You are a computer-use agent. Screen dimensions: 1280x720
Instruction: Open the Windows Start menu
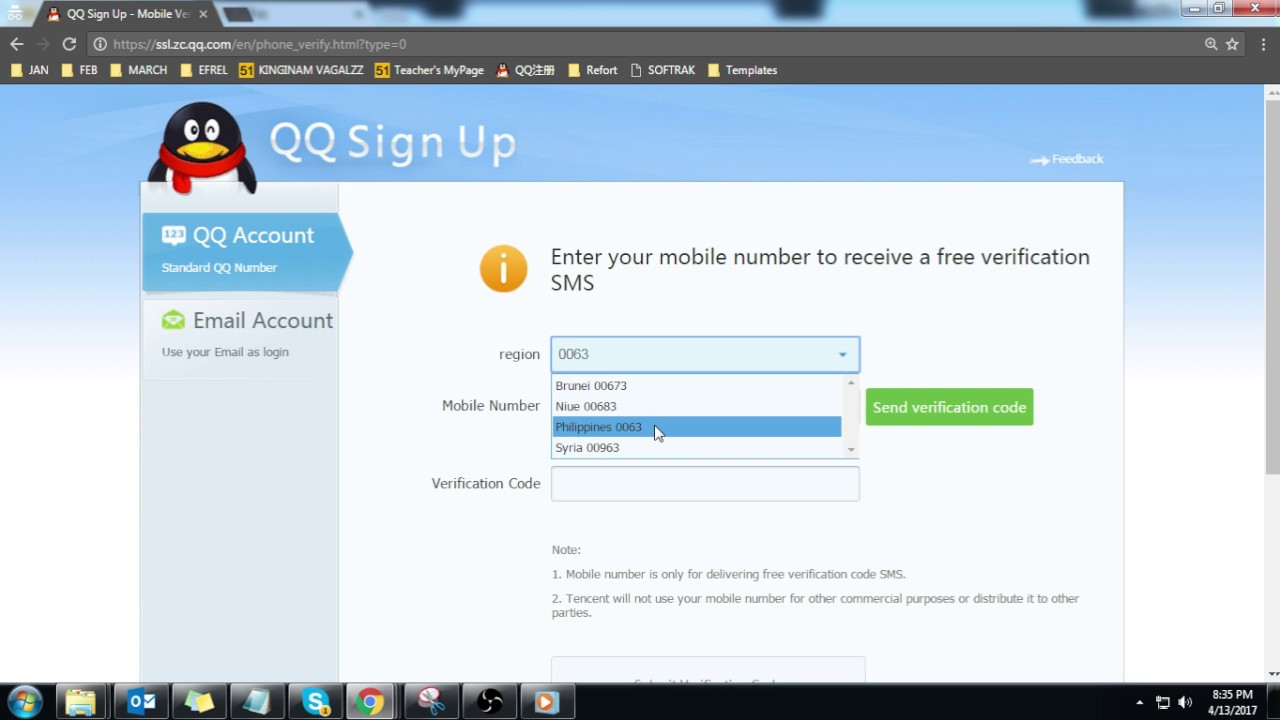tap(25, 701)
